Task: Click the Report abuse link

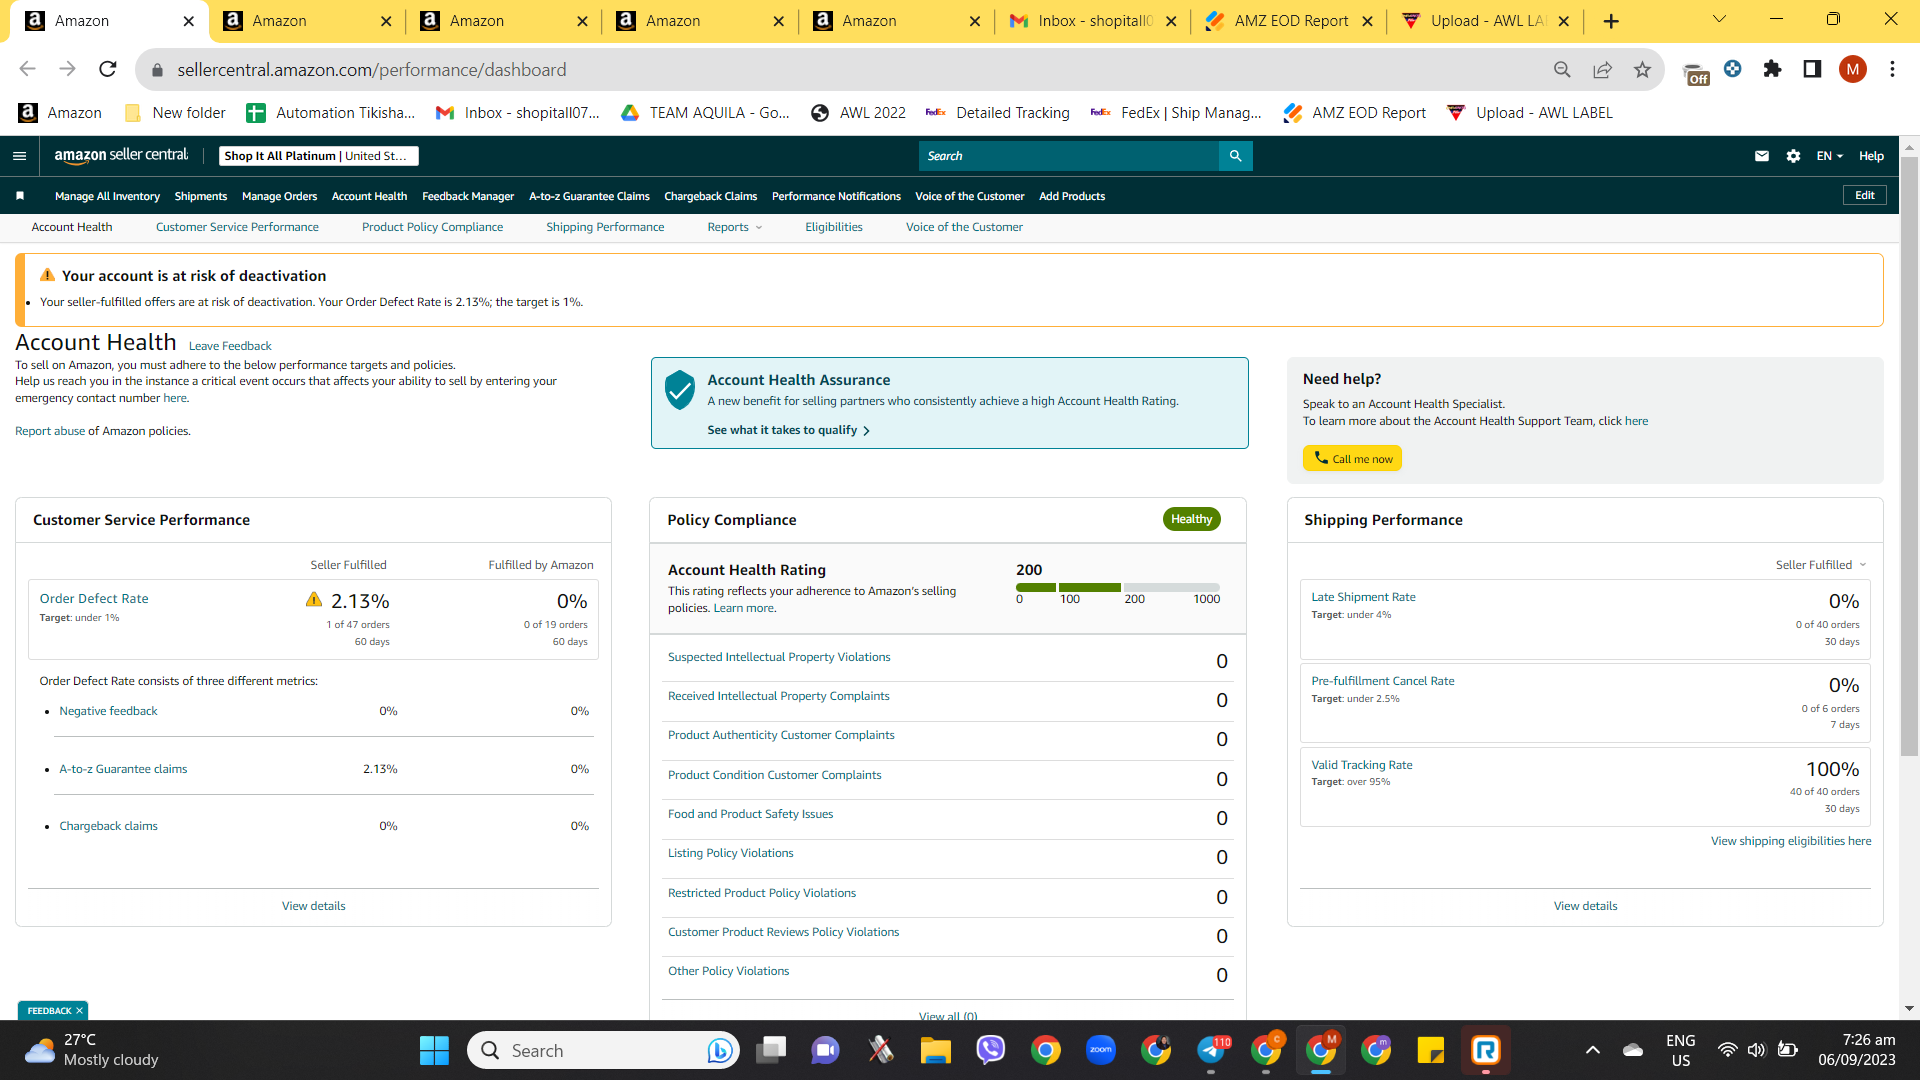Action: tap(50, 431)
